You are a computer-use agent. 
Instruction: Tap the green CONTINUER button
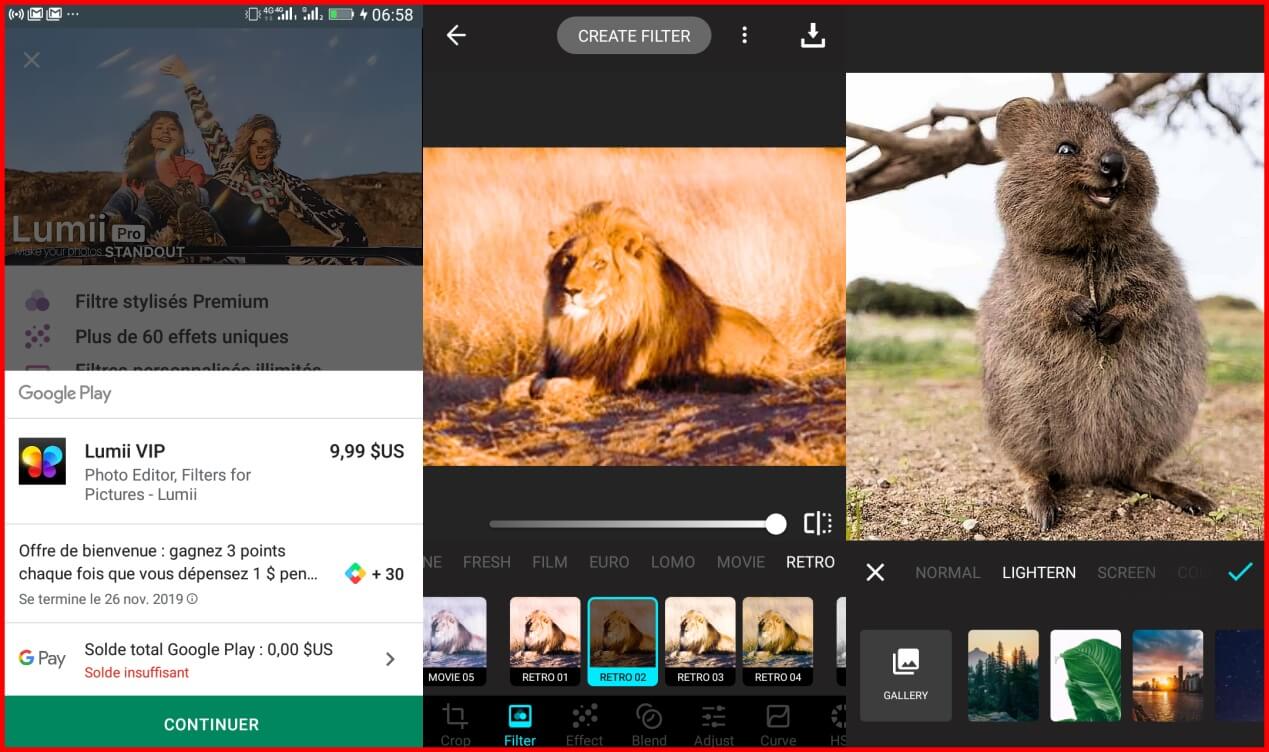pos(211,724)
